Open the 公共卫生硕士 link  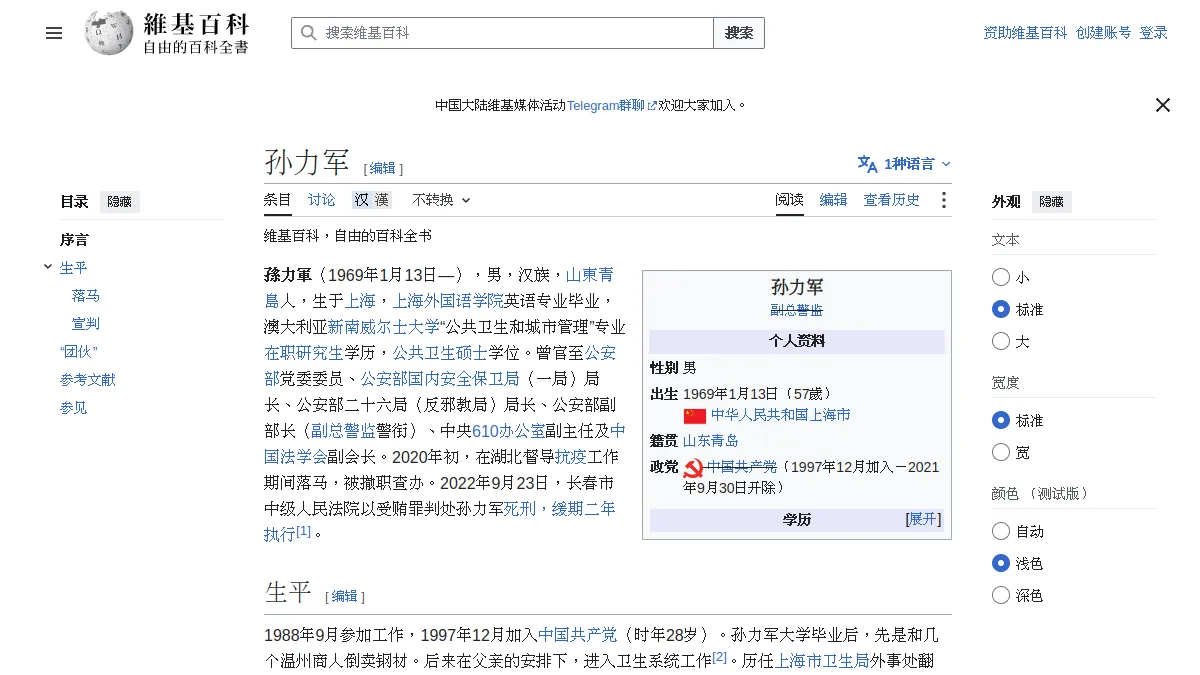[x=440, y=353]
